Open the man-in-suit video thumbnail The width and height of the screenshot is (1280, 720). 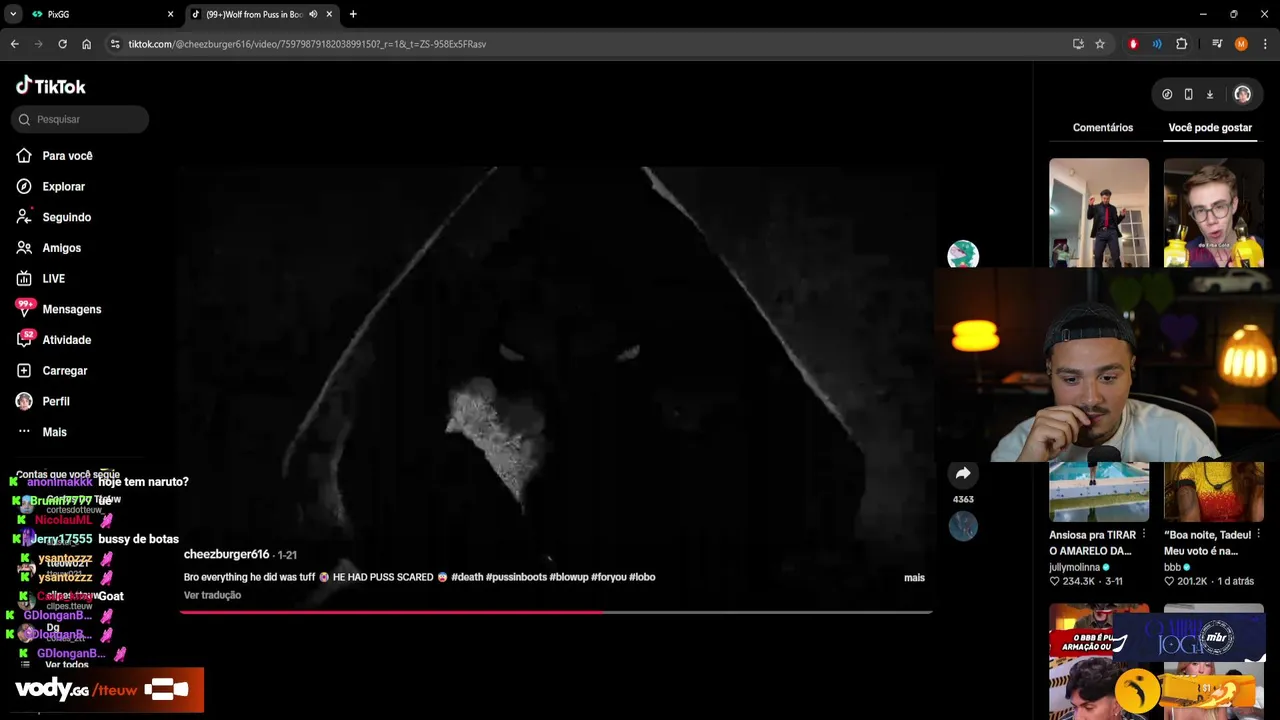pos(1099,212)
